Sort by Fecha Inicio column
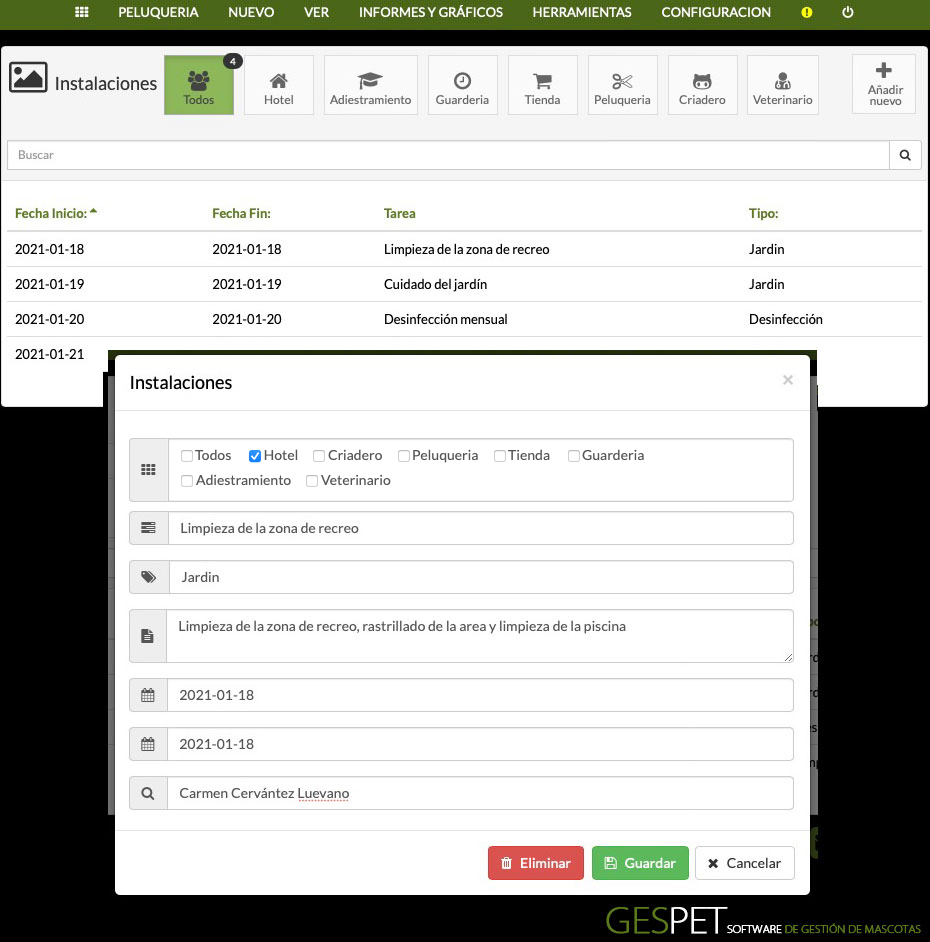930x942 pixels. 55,213
